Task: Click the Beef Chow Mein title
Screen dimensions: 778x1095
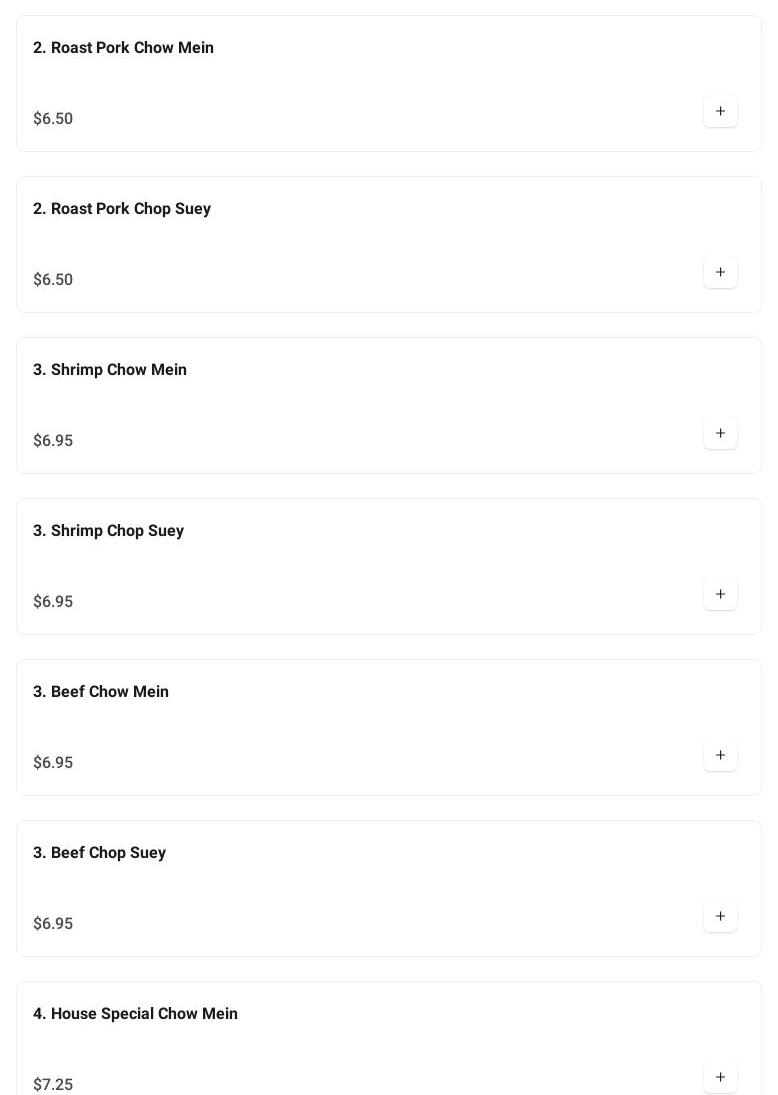Action: click(x=101, y=692)
